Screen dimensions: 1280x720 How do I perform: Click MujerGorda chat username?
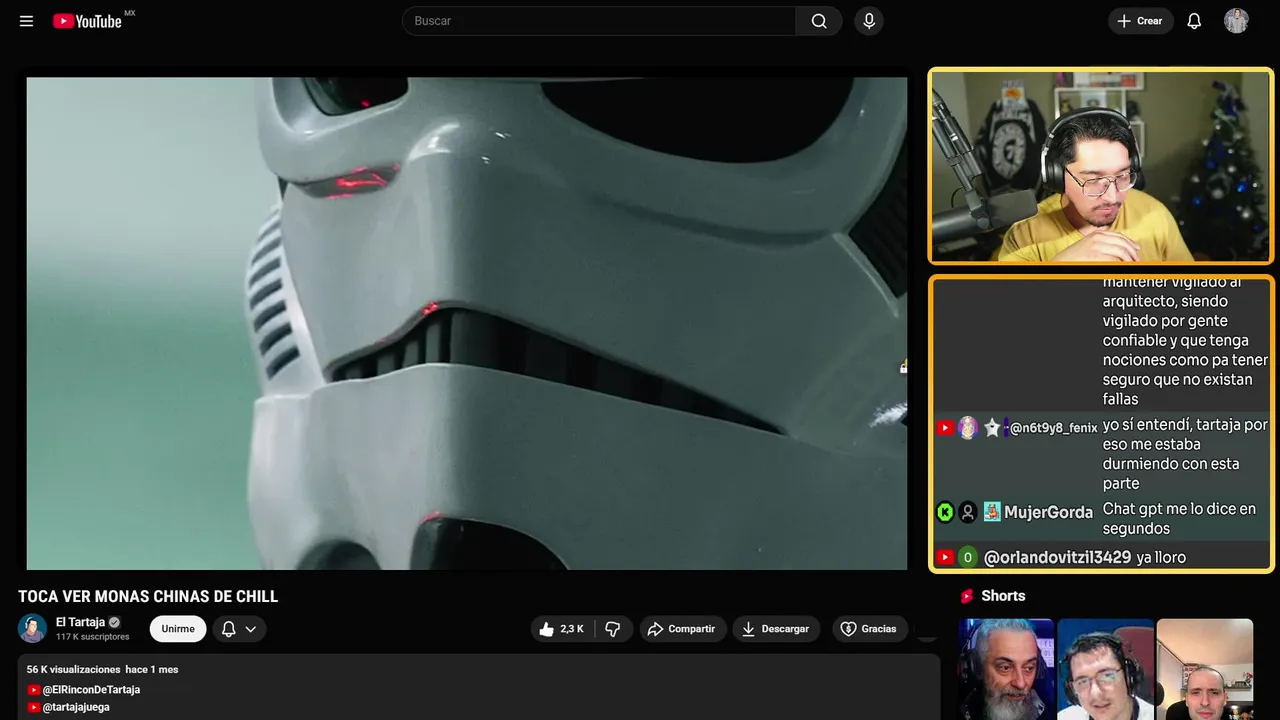[1048, 512]
